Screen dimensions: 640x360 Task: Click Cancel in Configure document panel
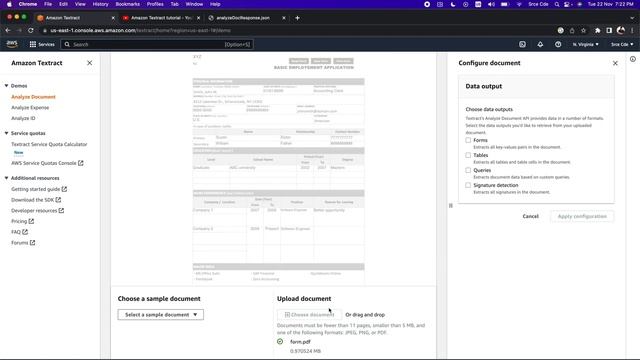coord(531,216)
